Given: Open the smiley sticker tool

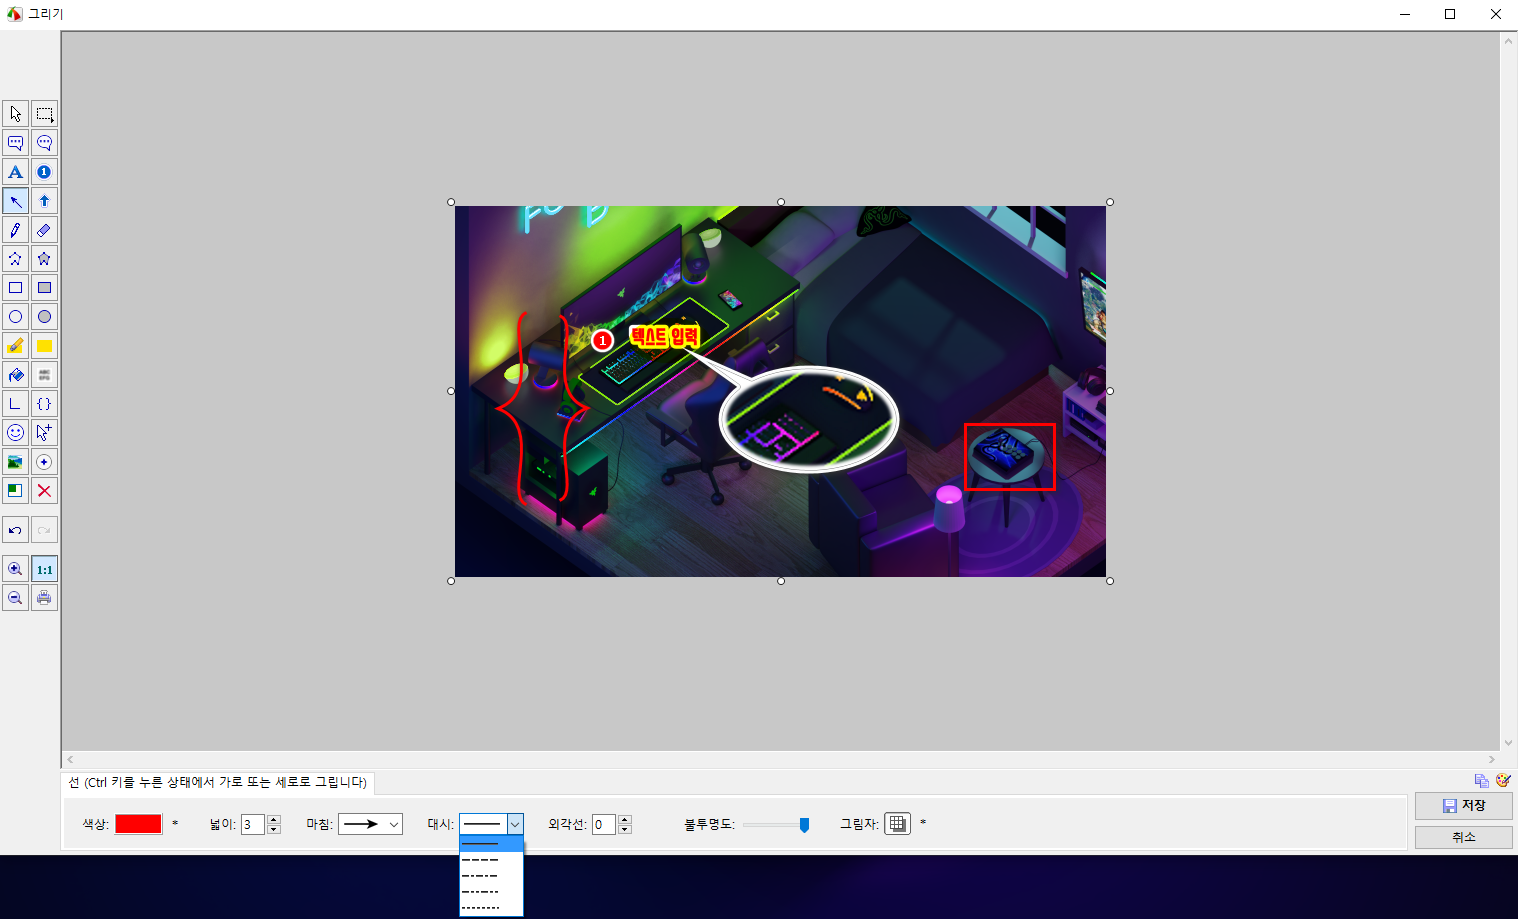Looking at the screenshot, I should tap(15, 433).
